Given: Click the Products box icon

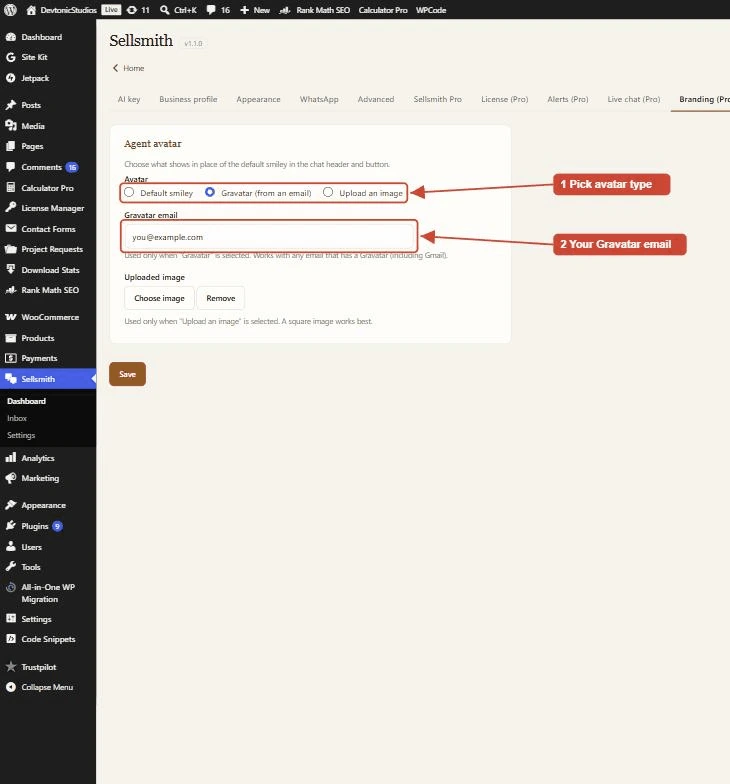Looking at the screenshot, I should (x=10, y=338).
